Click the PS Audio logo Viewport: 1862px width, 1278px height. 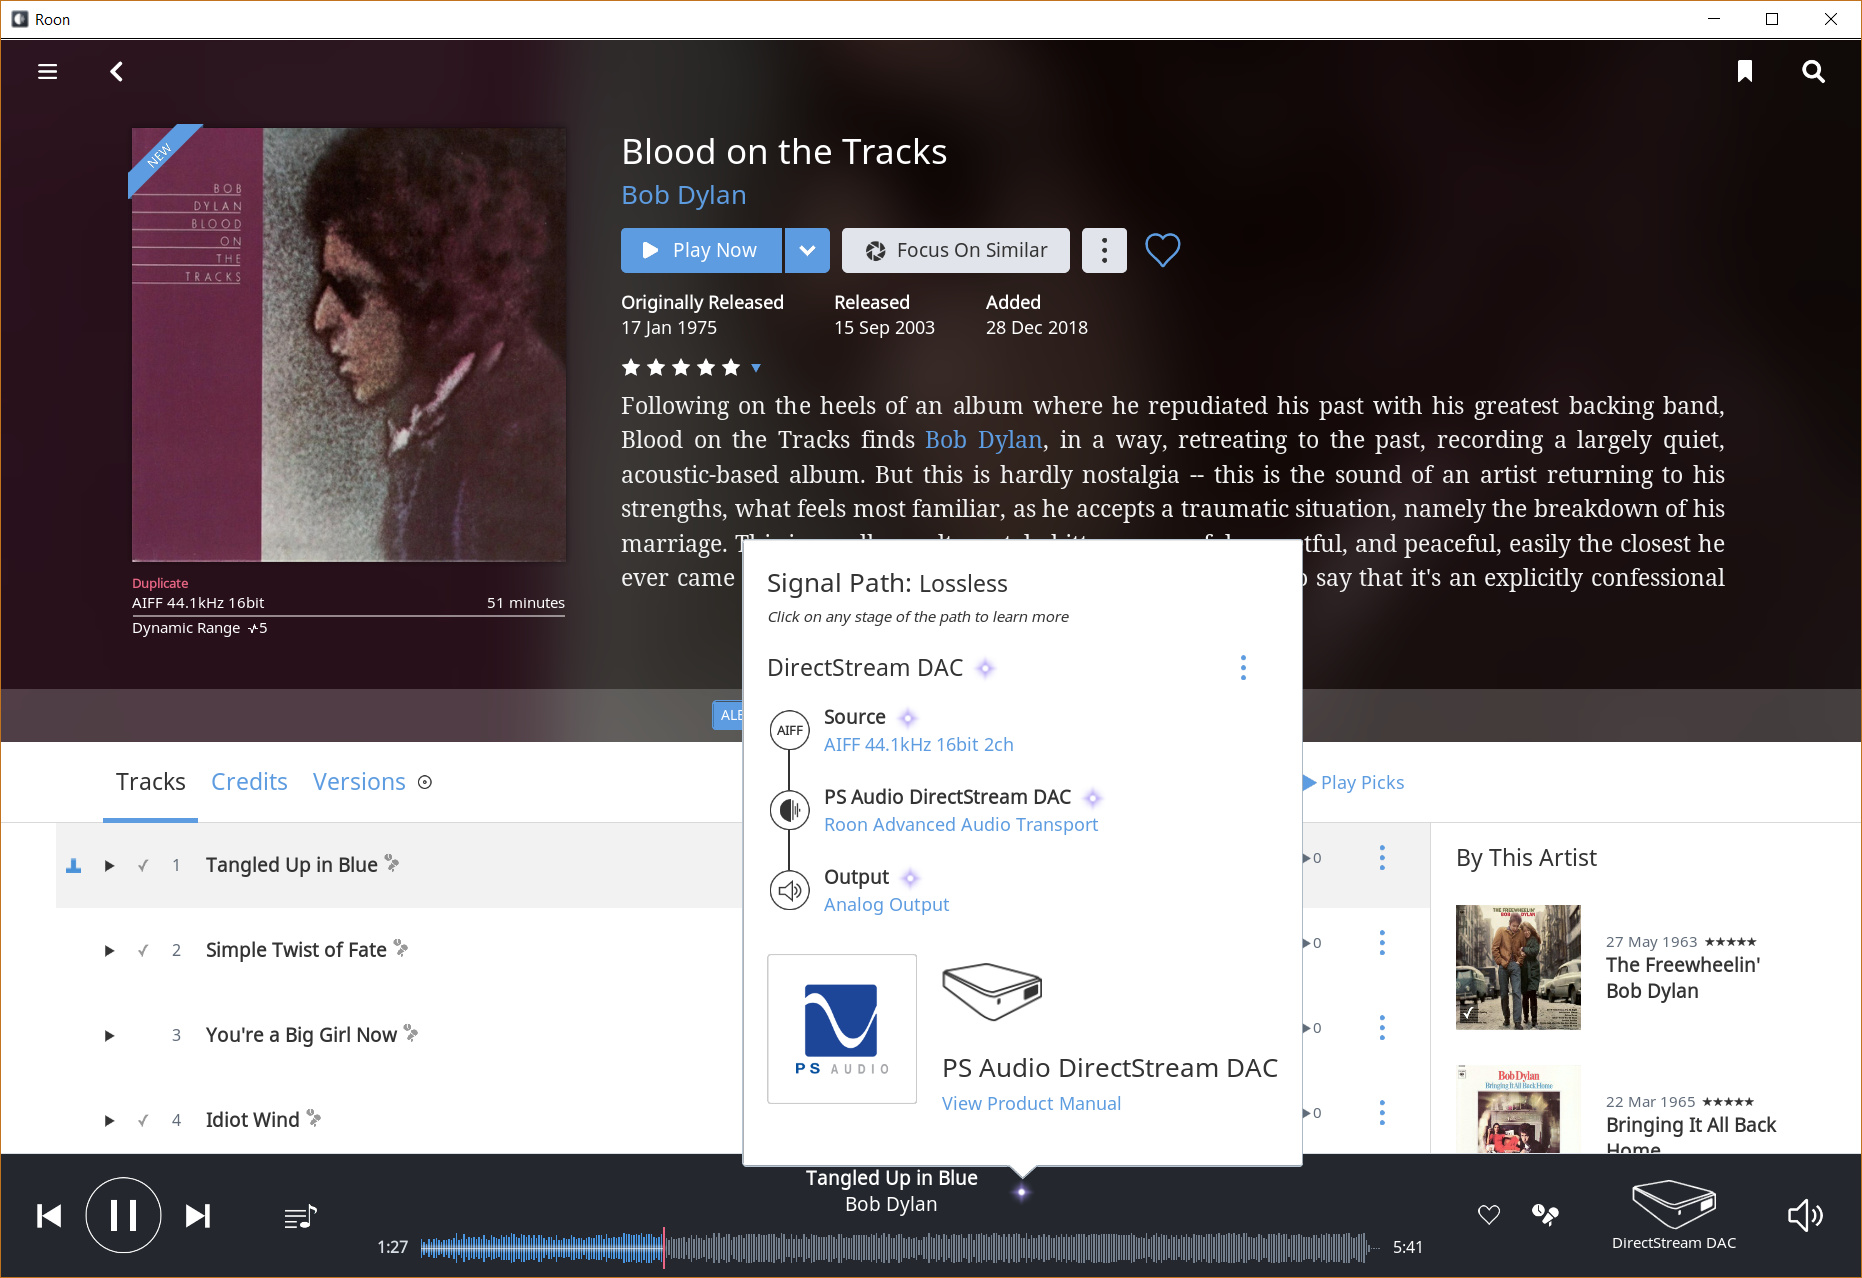(842, 1029)
